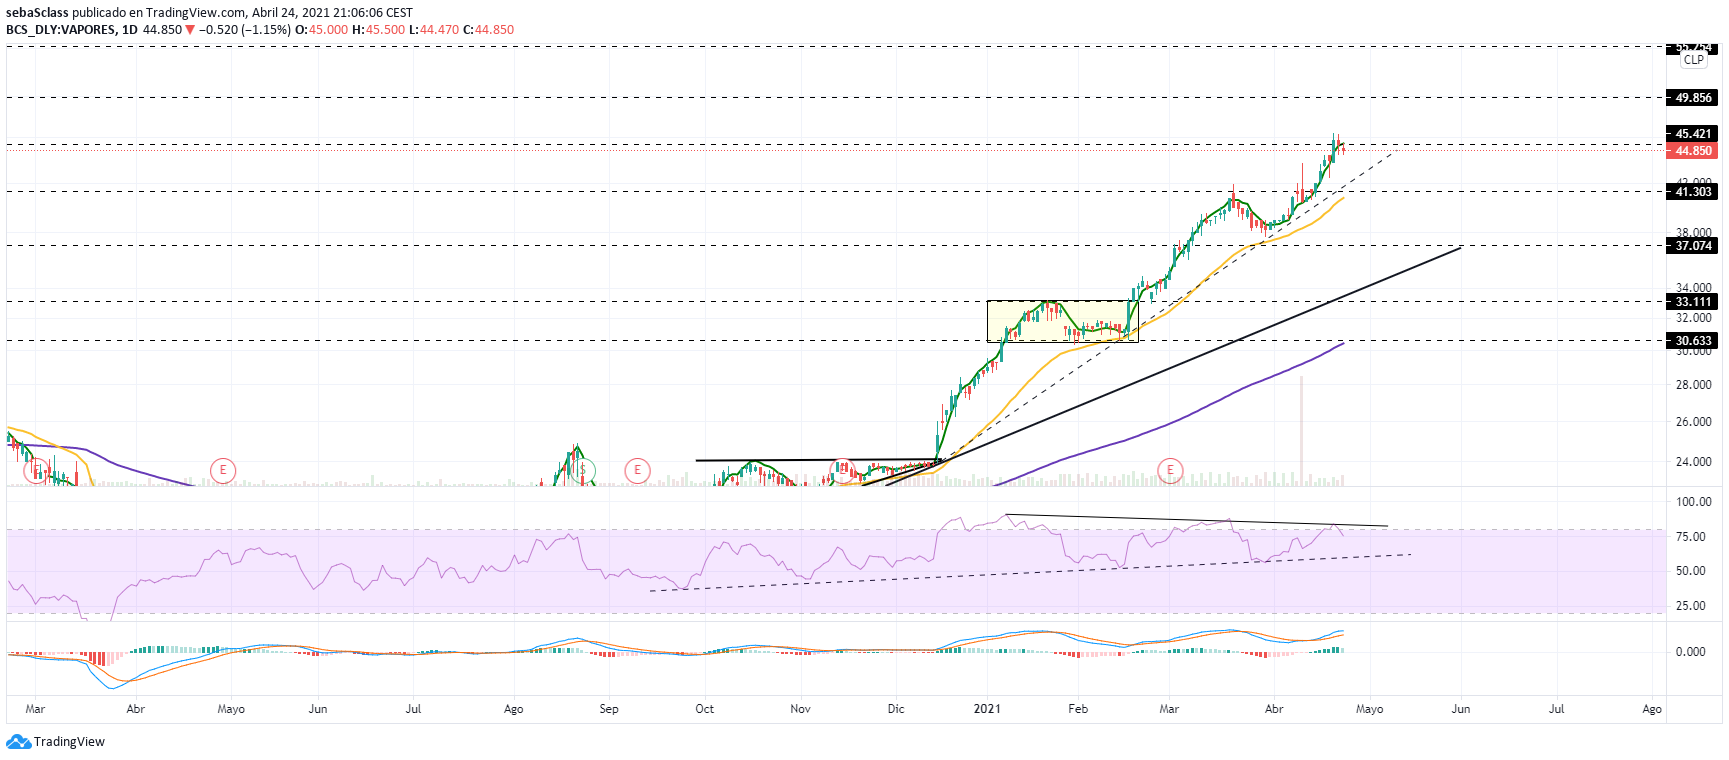Click the Oct label on time axis
This screenshot has width=1729, height=760.
pyautogui.click(x=705, y=709)
